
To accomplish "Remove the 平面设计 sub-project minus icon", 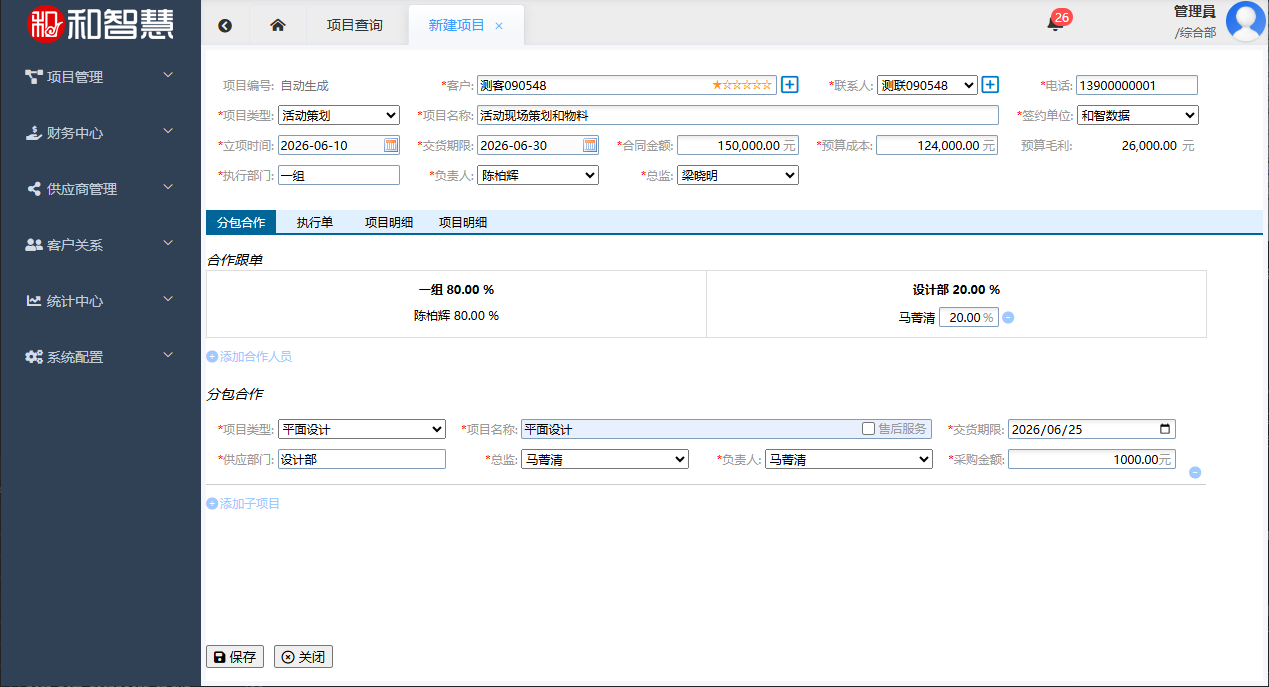I will (x=1195, y=473).
